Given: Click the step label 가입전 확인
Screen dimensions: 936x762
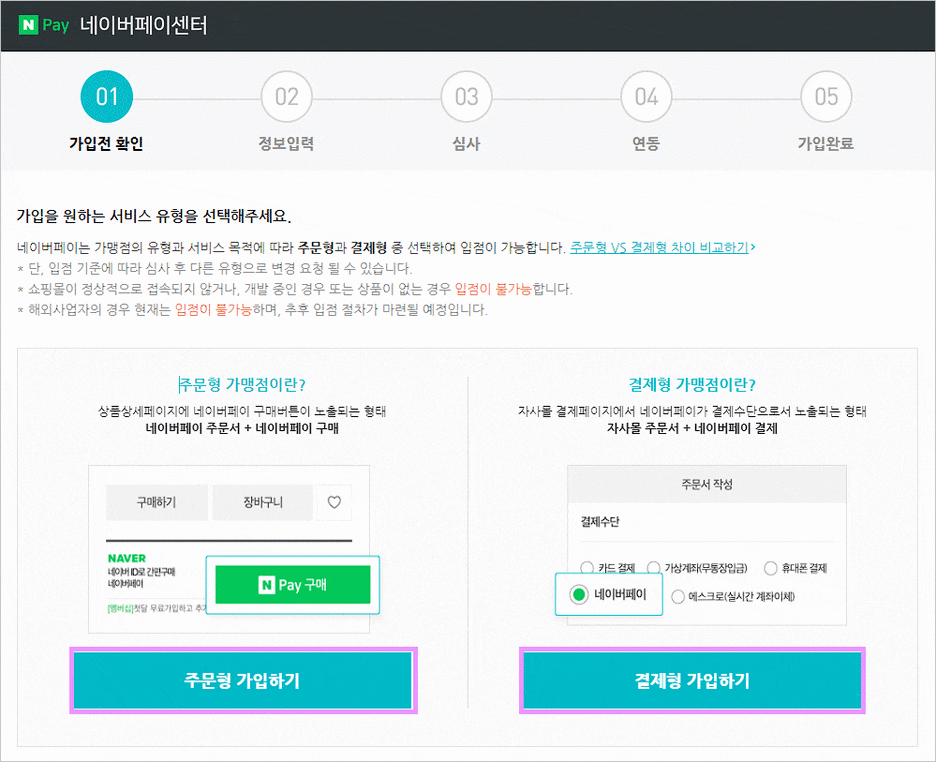Looking at the screenshot, I should pyautogui.click(x=106, y=144).
